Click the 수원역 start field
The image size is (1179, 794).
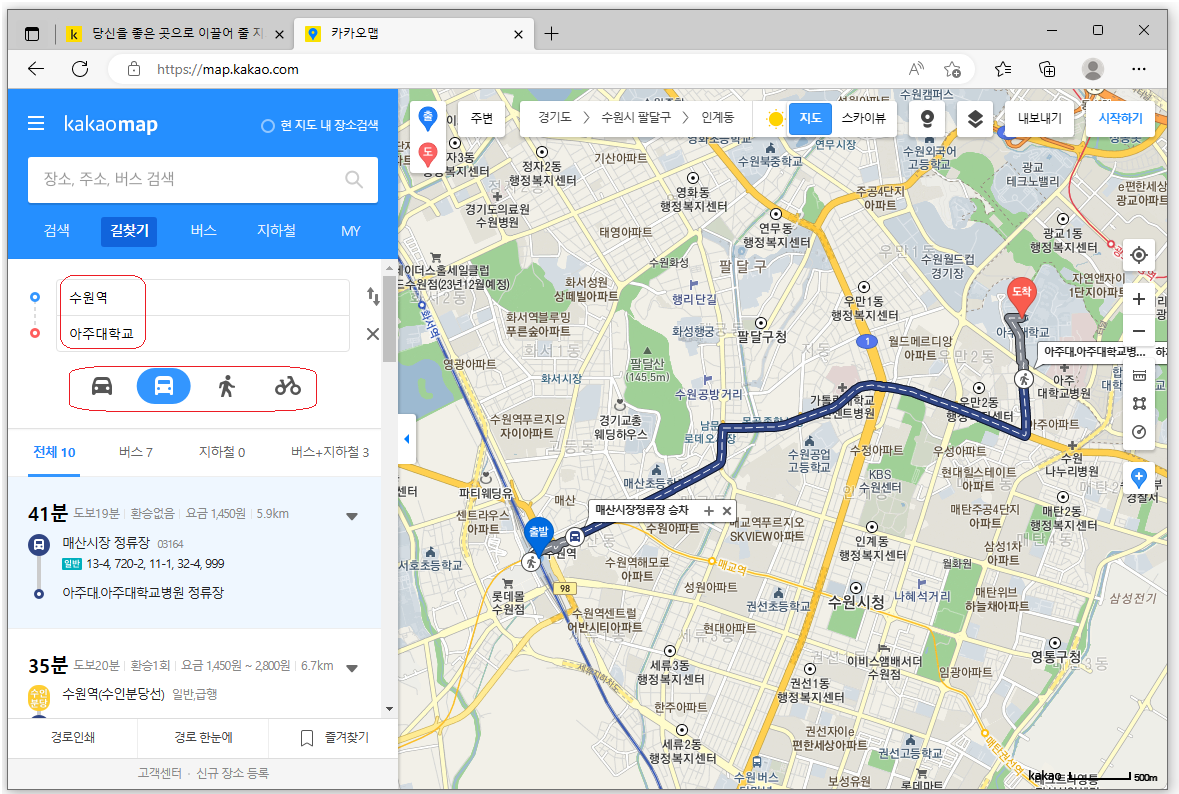203,298
